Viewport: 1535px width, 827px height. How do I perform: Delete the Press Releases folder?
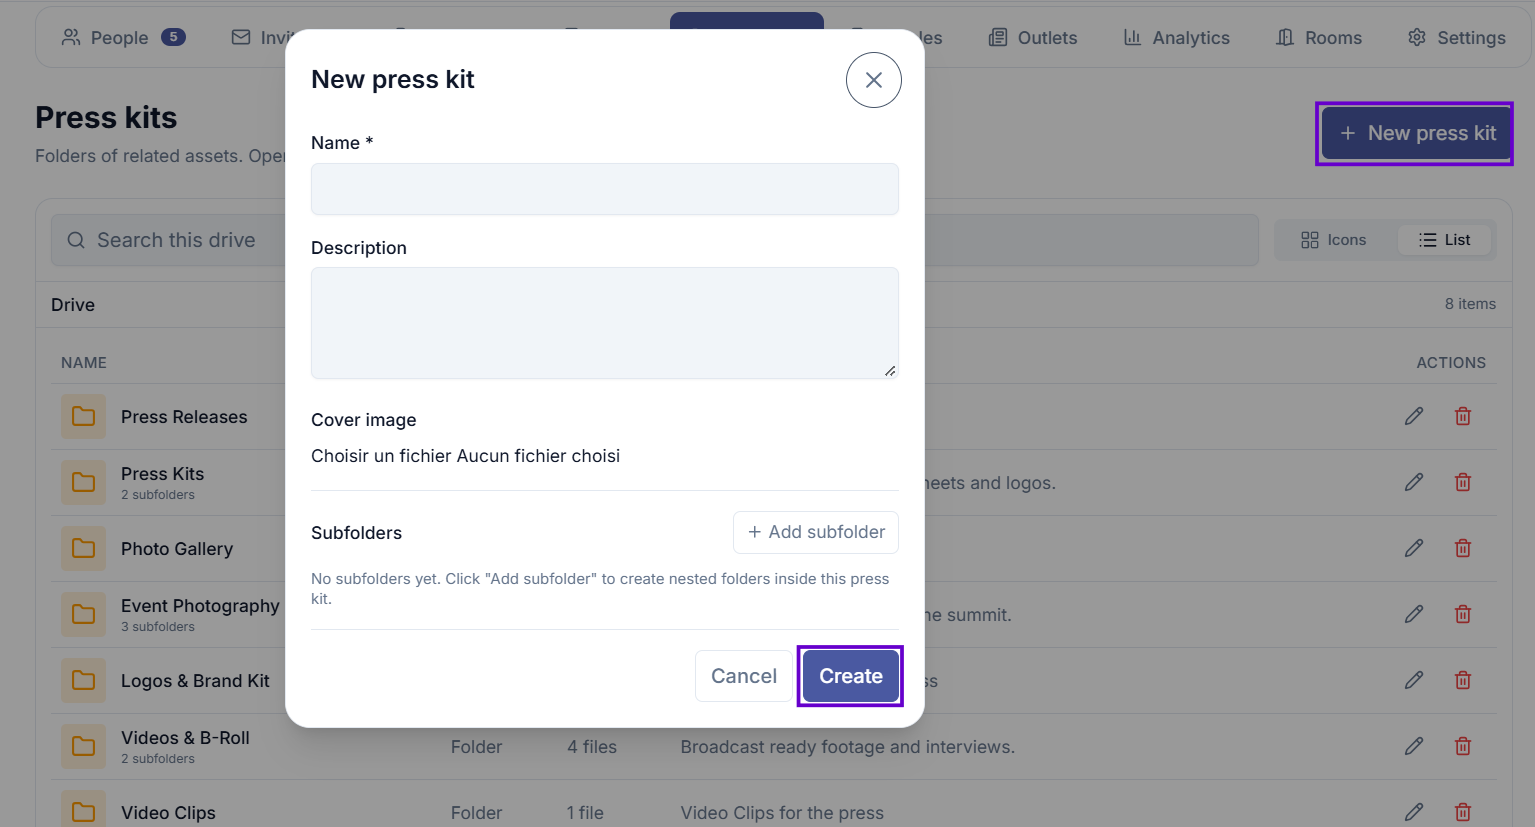(x=1462, y=416)
